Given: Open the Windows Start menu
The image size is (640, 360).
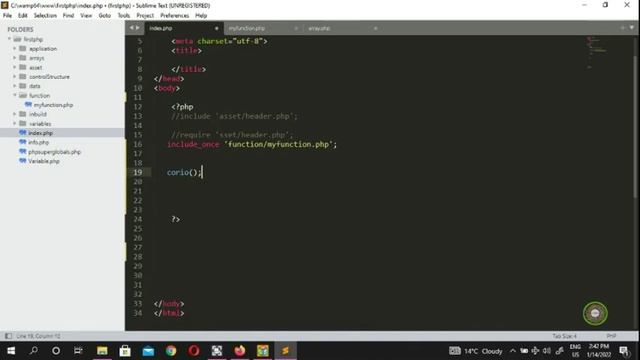Looking at the screenshot, I should tap(11, 351).
